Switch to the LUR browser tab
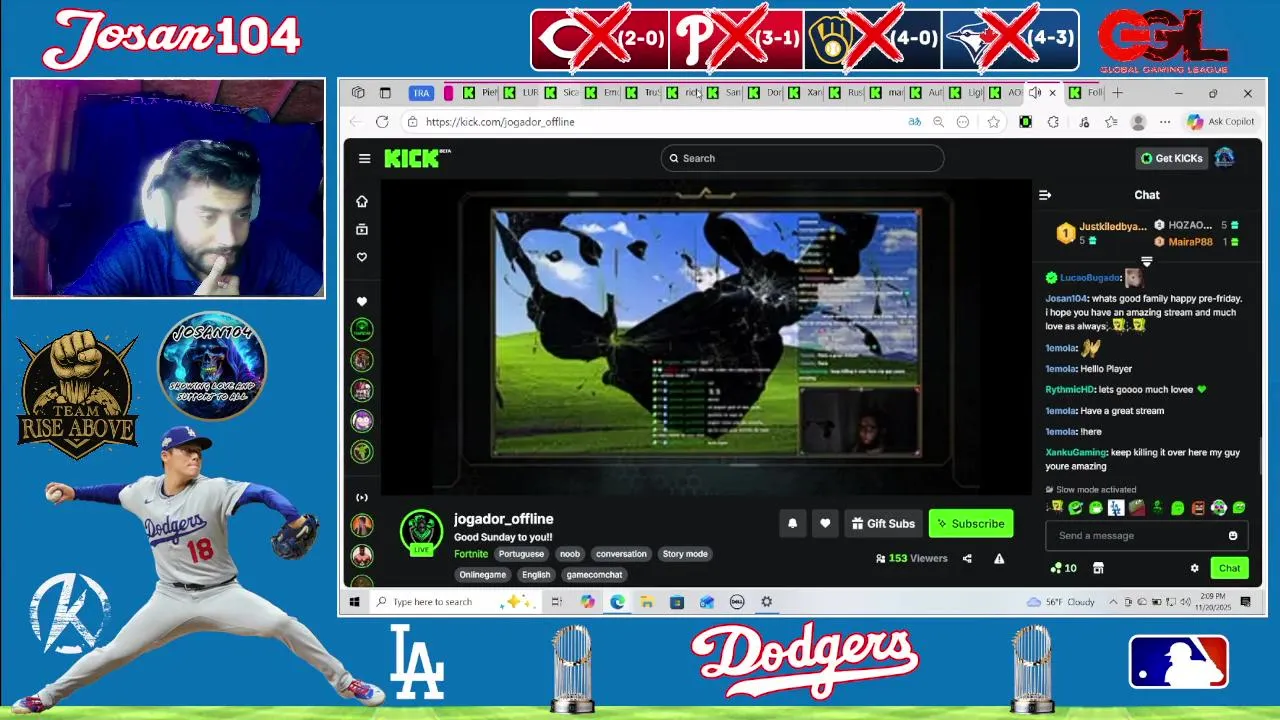The width and height of the screenshot is (1280, 720). [521, 93]
